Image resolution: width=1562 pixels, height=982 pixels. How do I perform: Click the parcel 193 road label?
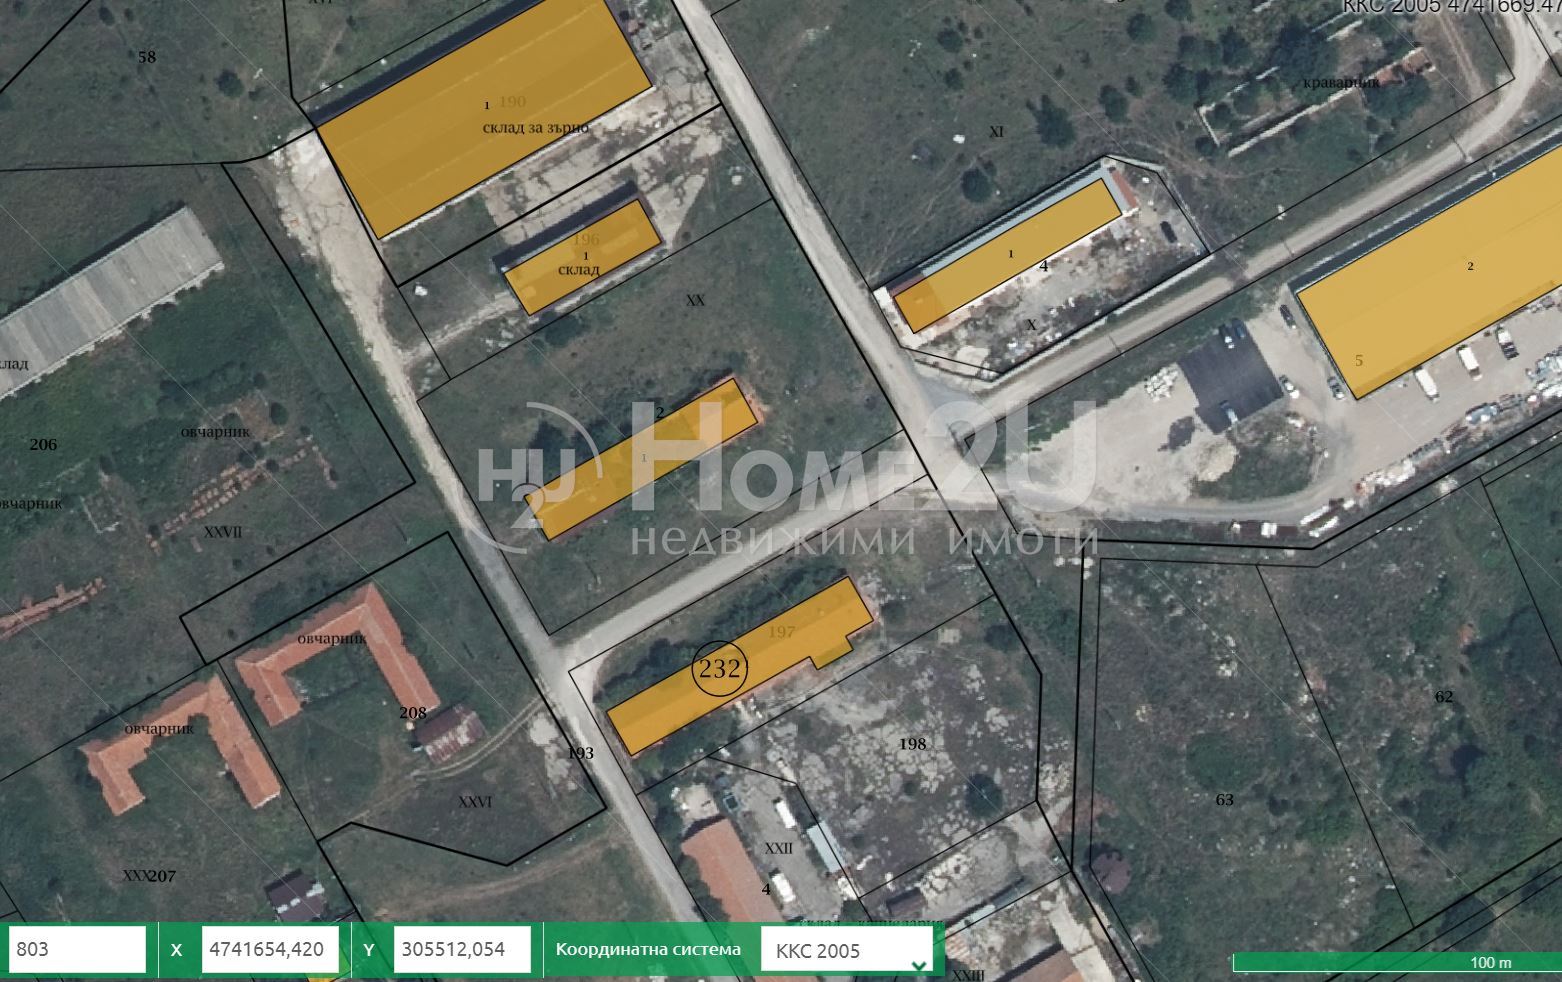580,753
